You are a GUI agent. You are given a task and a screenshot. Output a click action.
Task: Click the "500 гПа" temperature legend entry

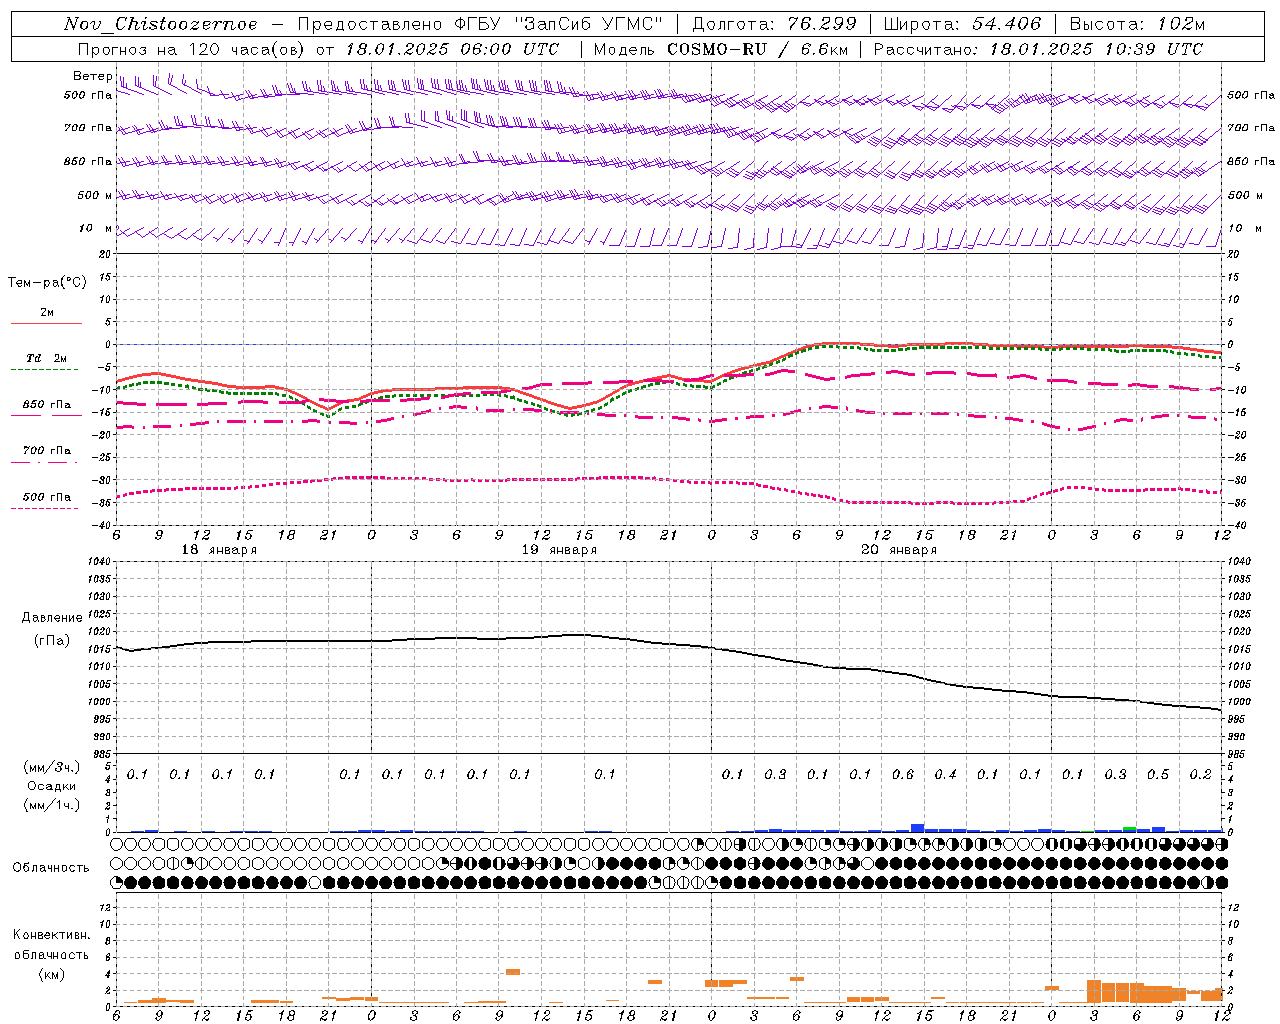[47, 497]
